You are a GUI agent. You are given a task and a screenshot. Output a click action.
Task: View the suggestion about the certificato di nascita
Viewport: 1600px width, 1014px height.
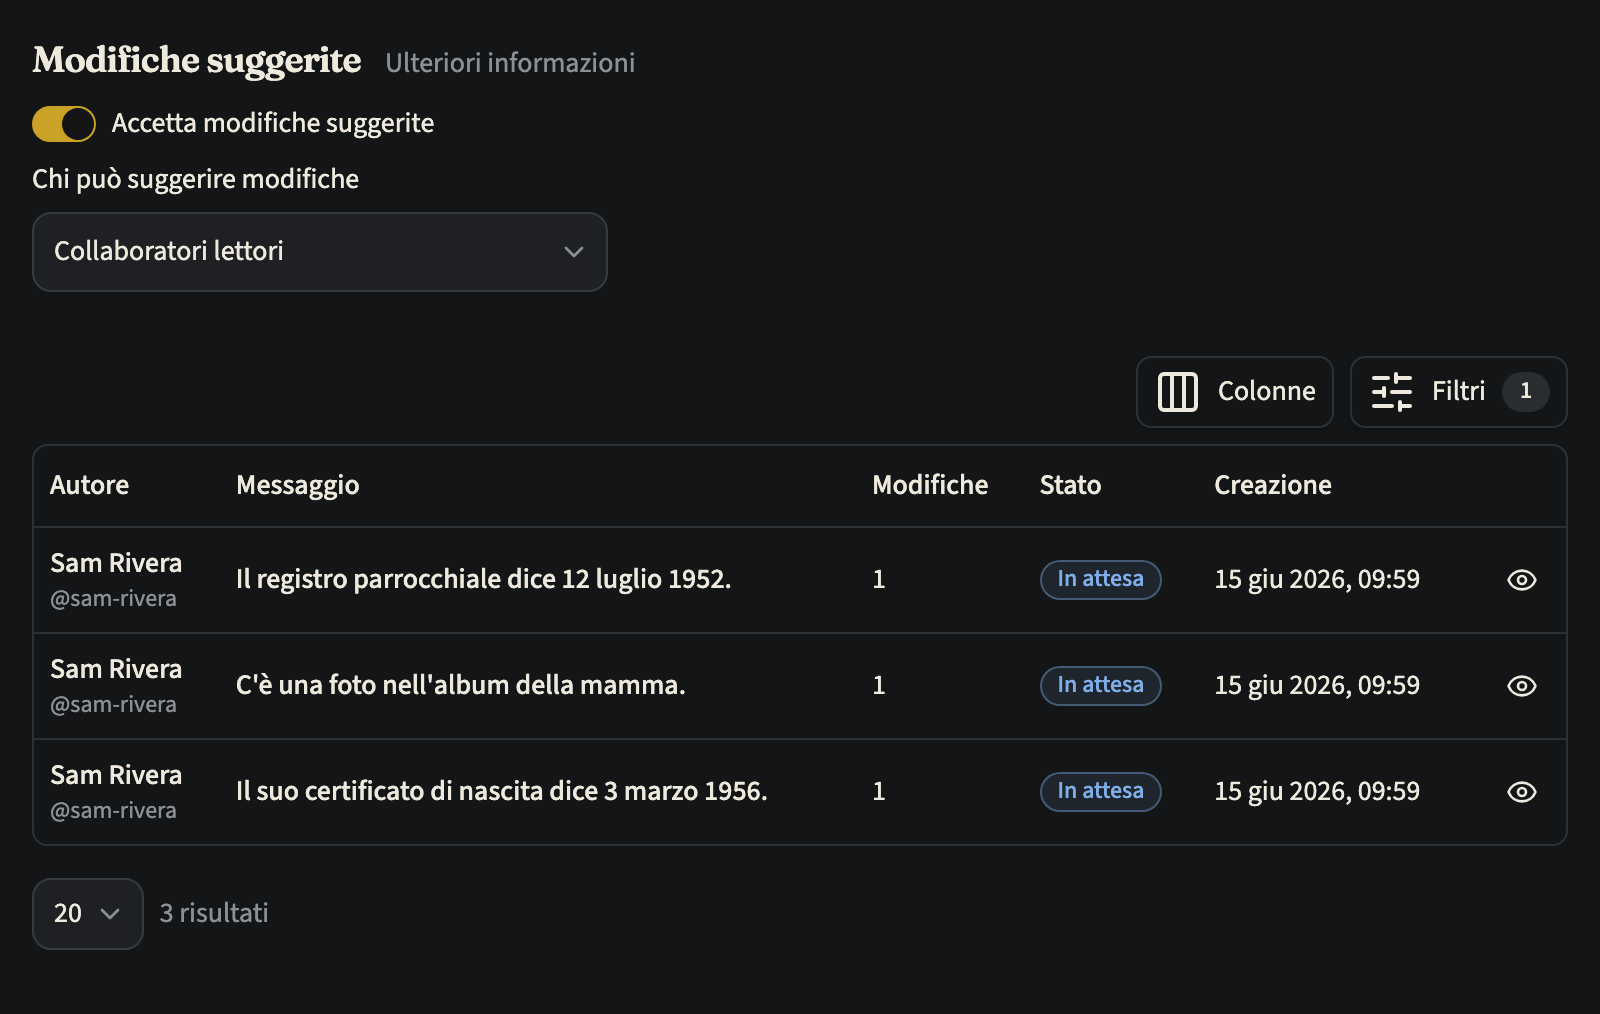[x=1522, y=792]
